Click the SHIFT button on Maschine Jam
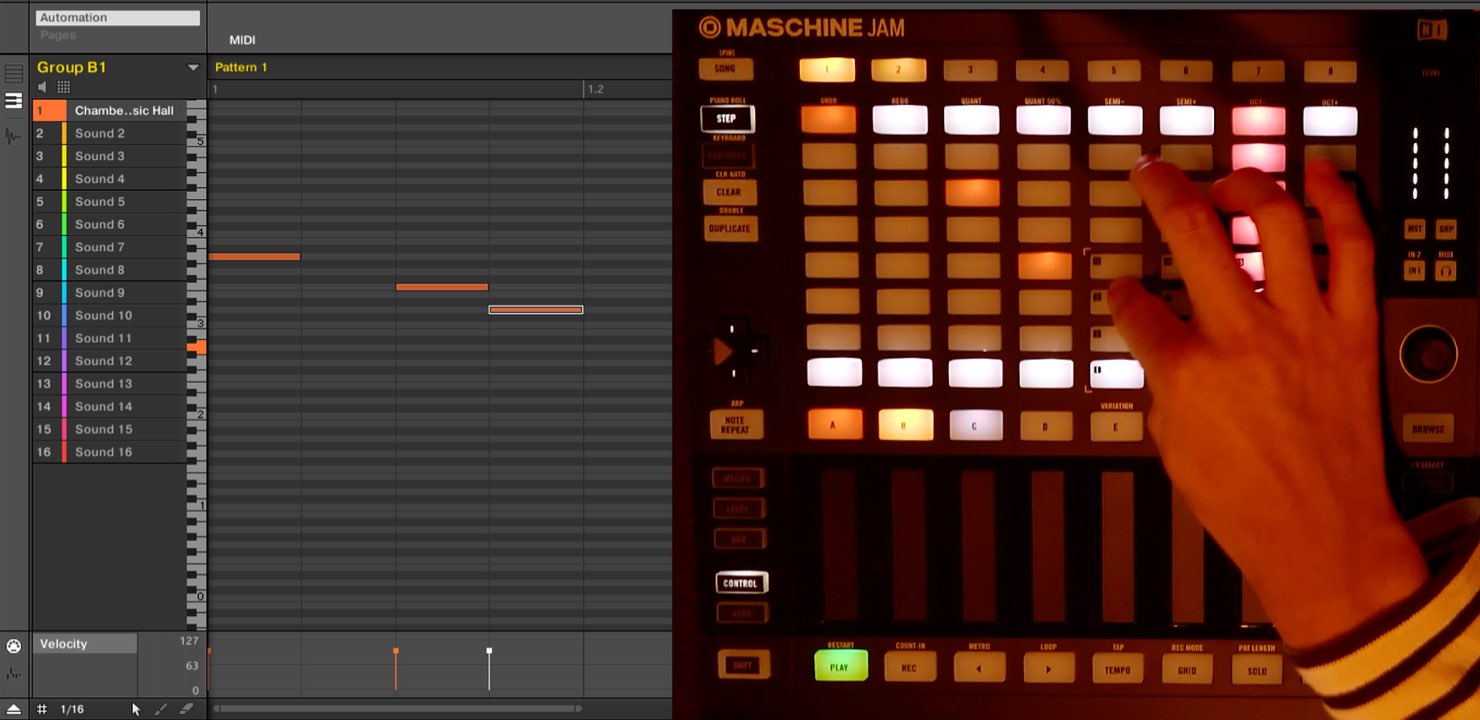1480x720 pixels. (x=744, y=664)
